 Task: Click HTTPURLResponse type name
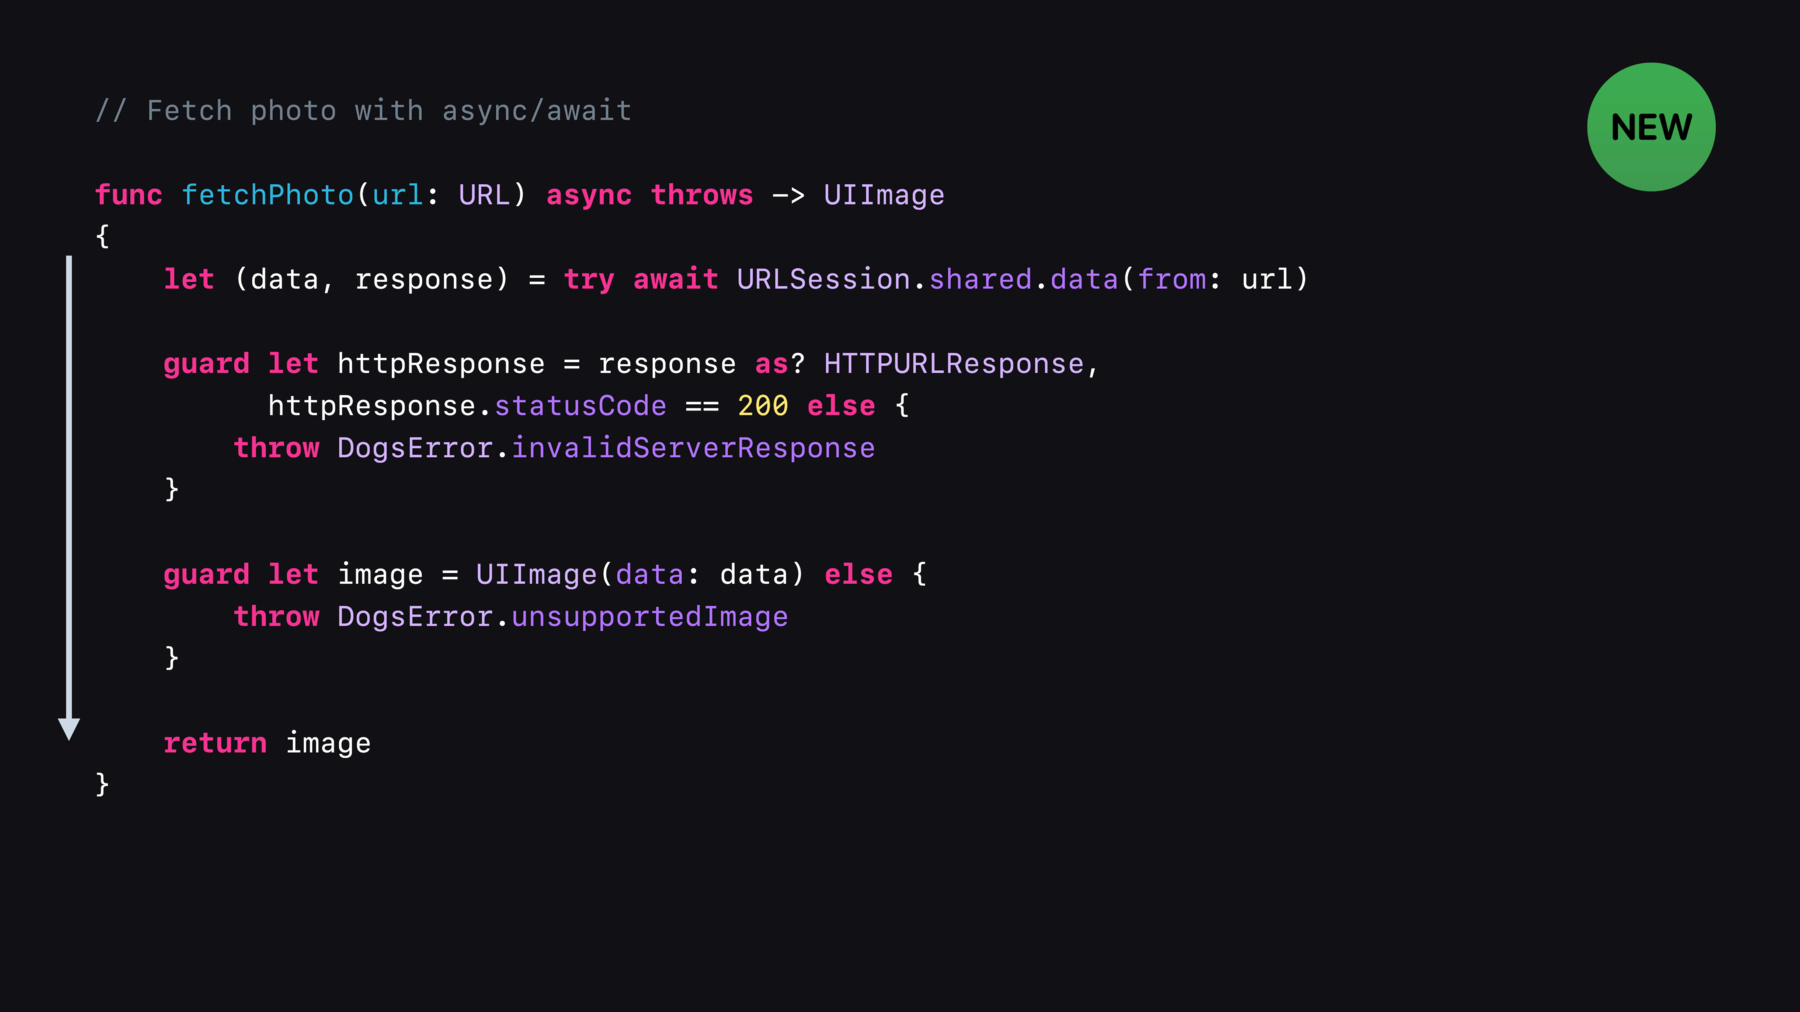[954, 364]
